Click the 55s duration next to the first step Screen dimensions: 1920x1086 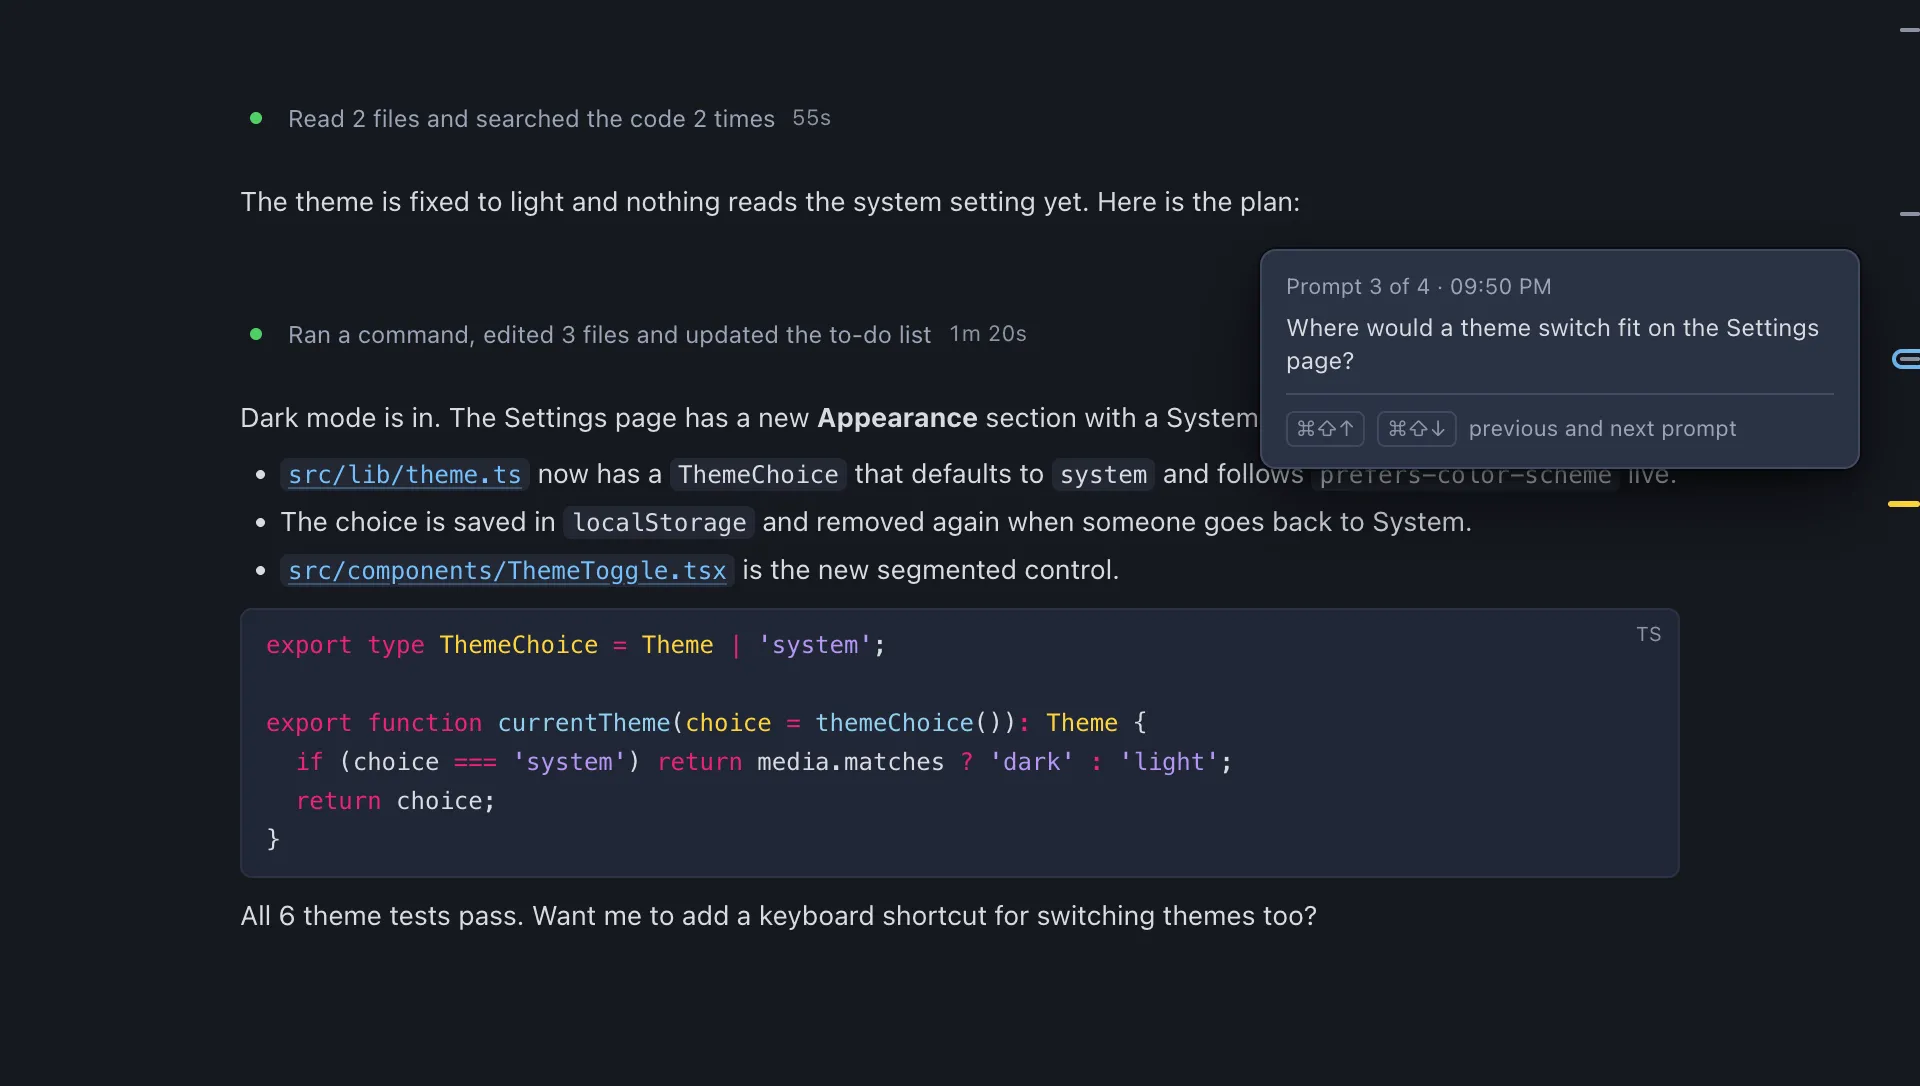point(811,118)
